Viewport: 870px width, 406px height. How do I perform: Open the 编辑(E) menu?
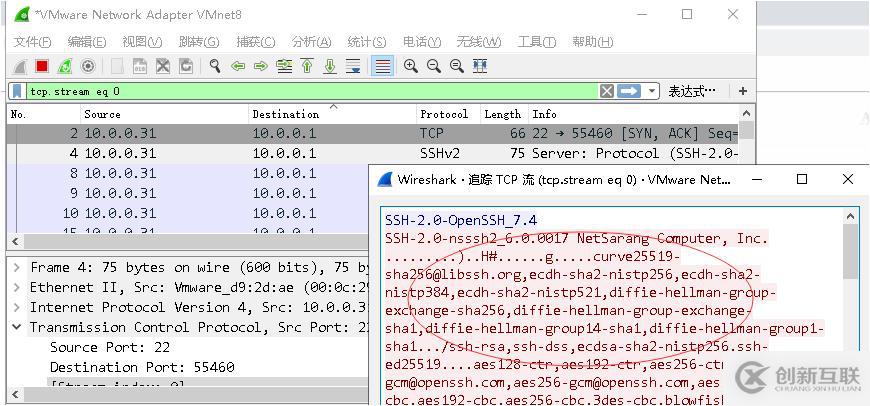click(87, 42)
